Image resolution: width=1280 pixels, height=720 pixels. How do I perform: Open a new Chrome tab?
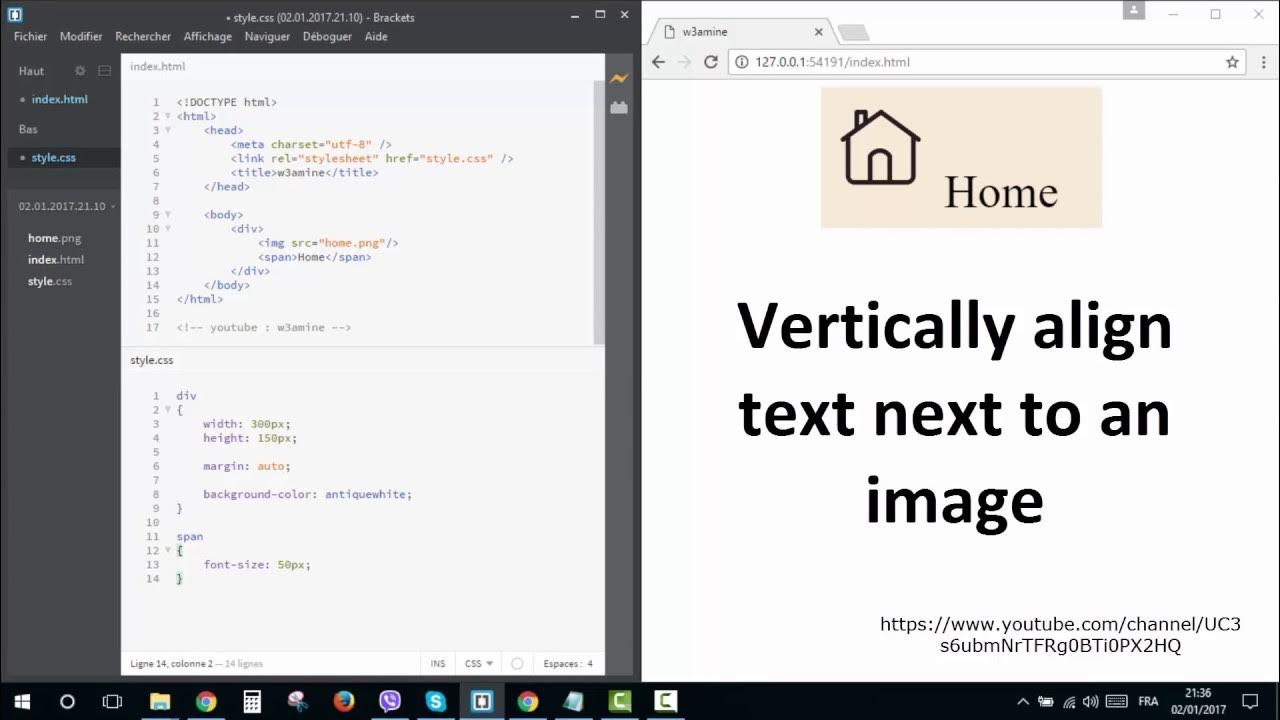852,33
